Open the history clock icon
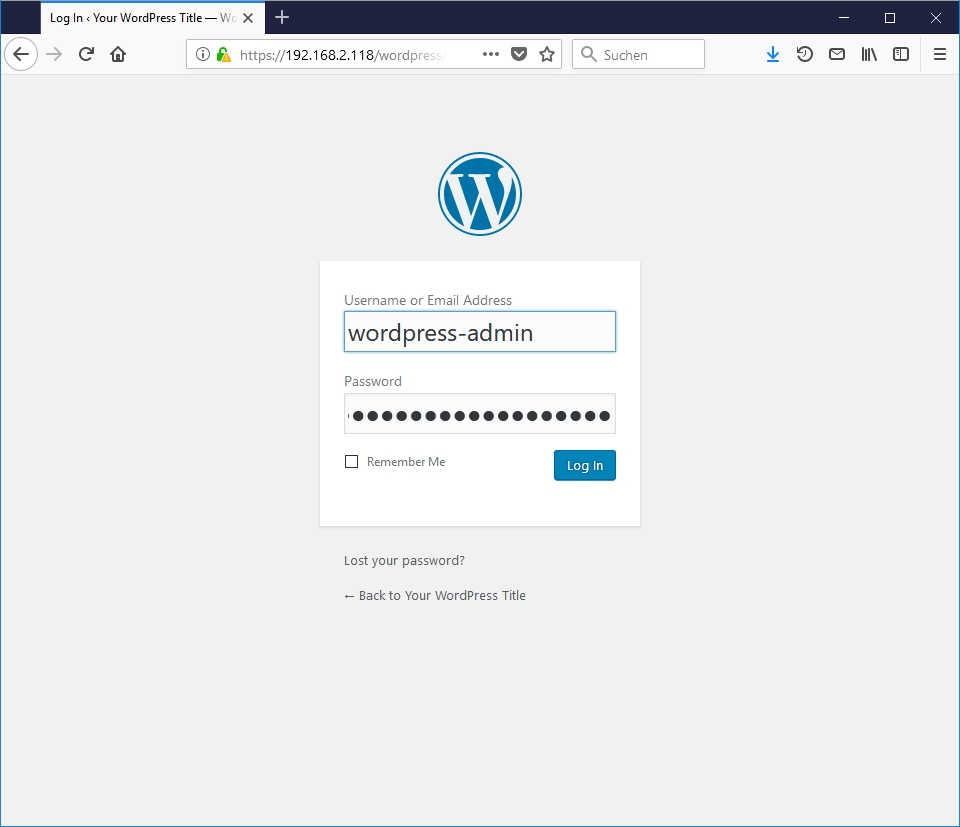960x827 pixels. tap(804, 54)
